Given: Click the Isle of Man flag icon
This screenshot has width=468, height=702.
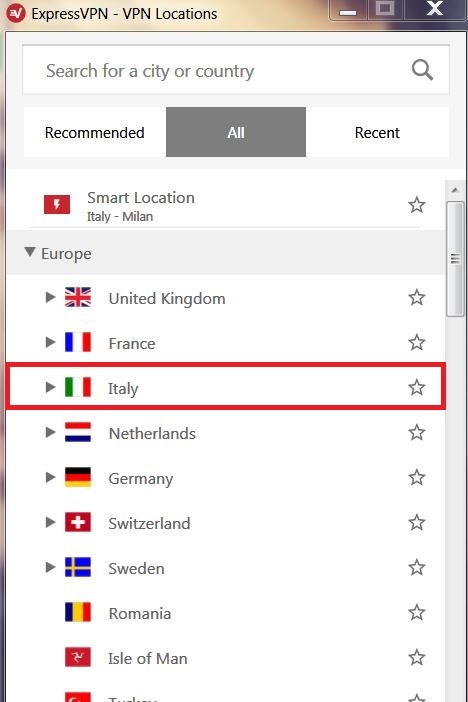Looking at the screenshot, I should (78, 657).
